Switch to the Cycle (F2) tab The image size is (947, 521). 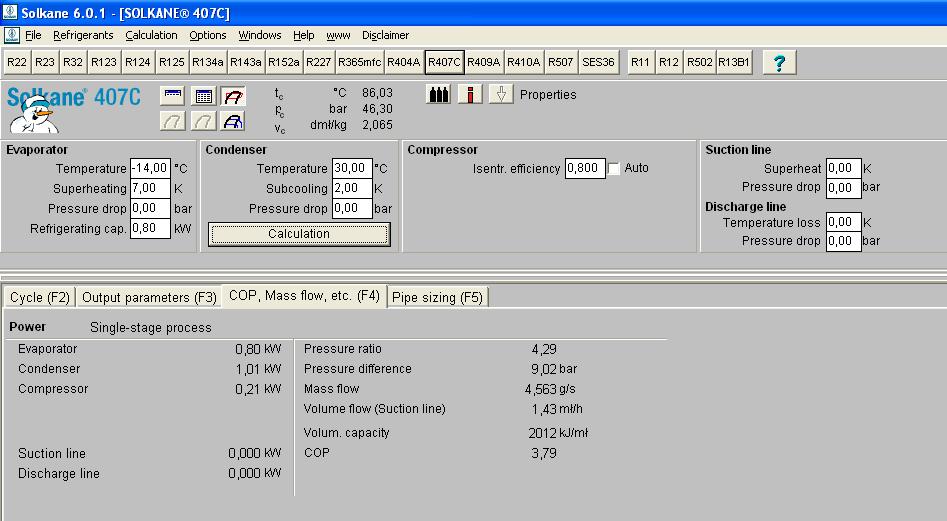point(40,298)
